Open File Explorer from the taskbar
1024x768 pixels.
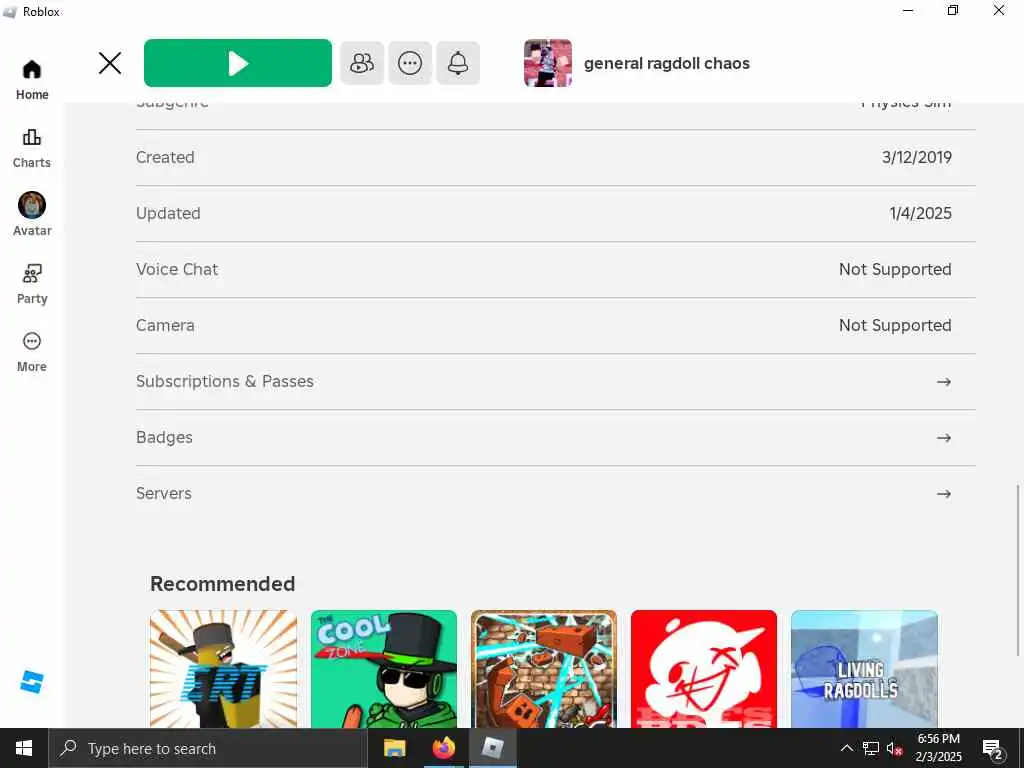pos(394,748)
